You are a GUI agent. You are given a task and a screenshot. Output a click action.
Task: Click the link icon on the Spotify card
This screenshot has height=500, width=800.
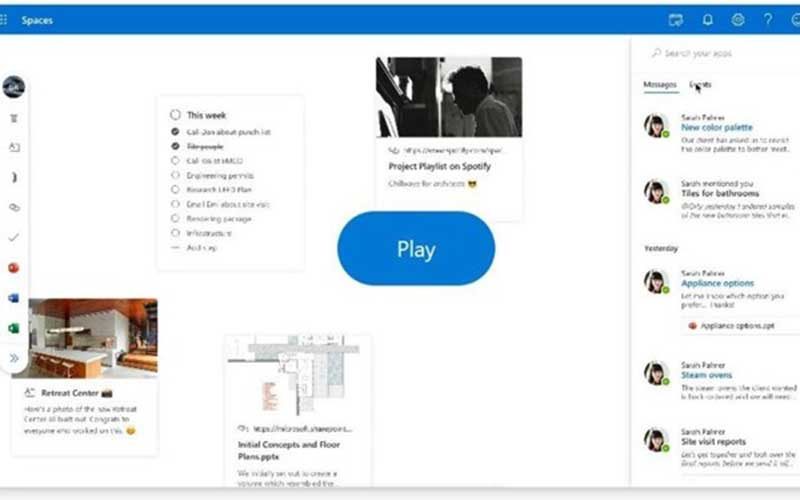[393, 151]
